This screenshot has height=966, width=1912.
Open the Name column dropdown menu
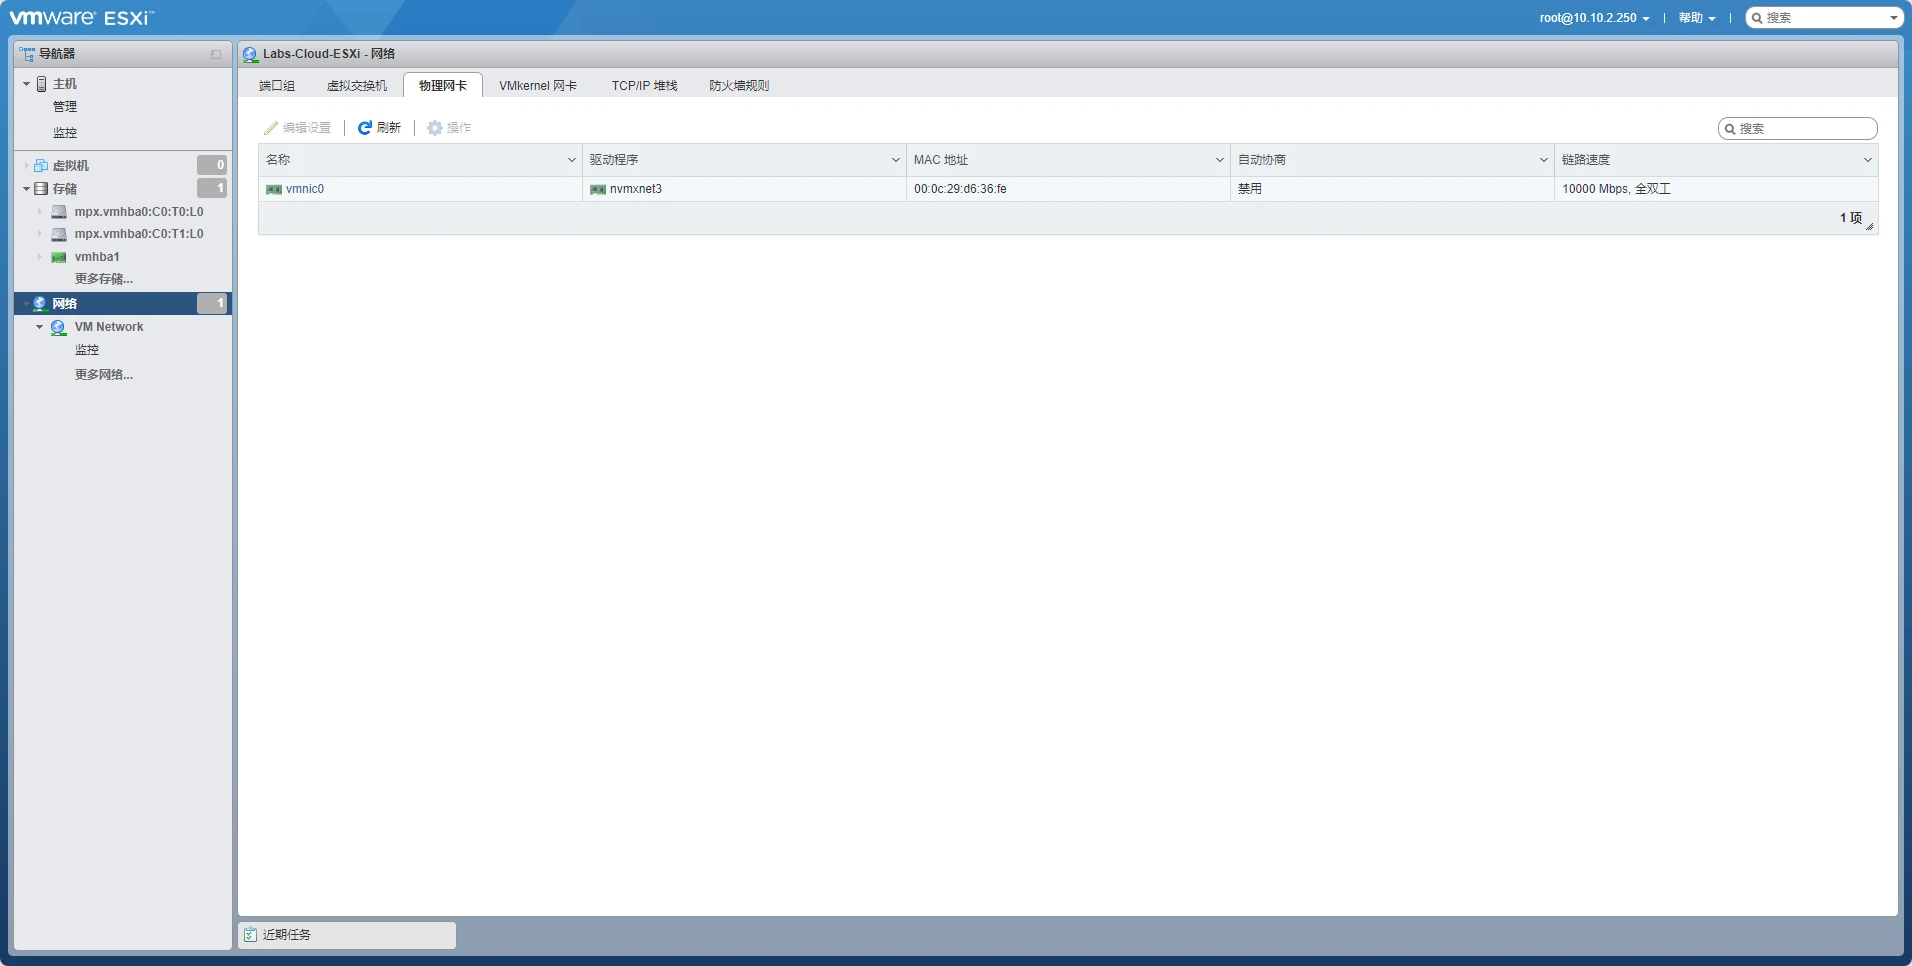point(572,160)
